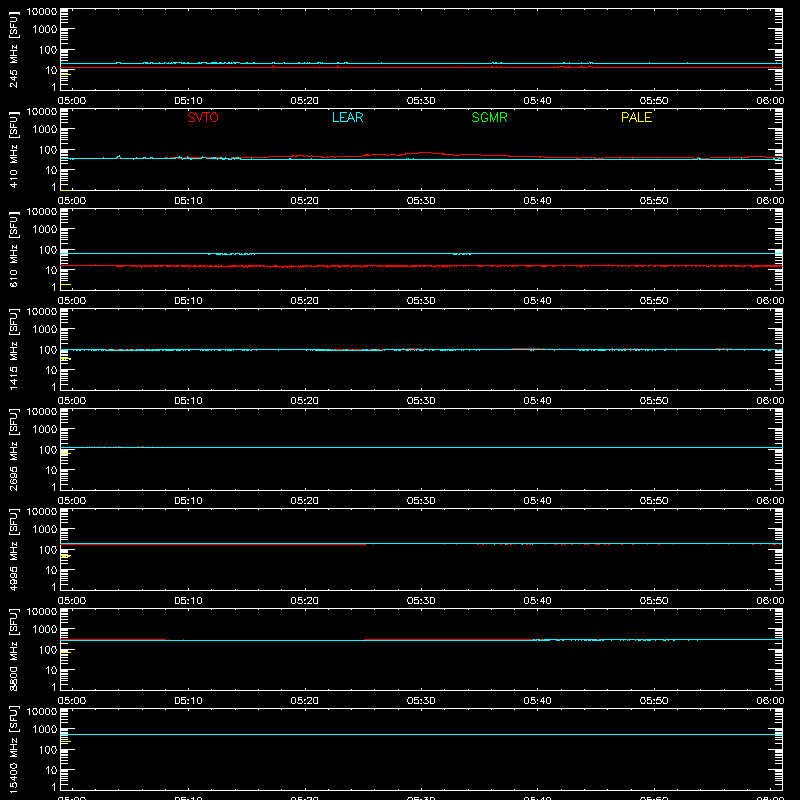Click 05:20 time label under 4995 MHz panel
800x800 pixels.
click(305, 601)
